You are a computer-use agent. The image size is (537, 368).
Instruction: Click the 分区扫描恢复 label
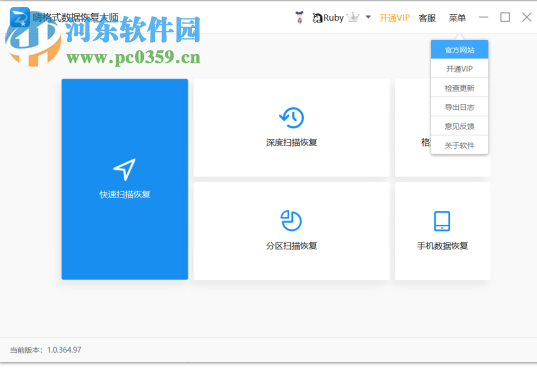291,246
